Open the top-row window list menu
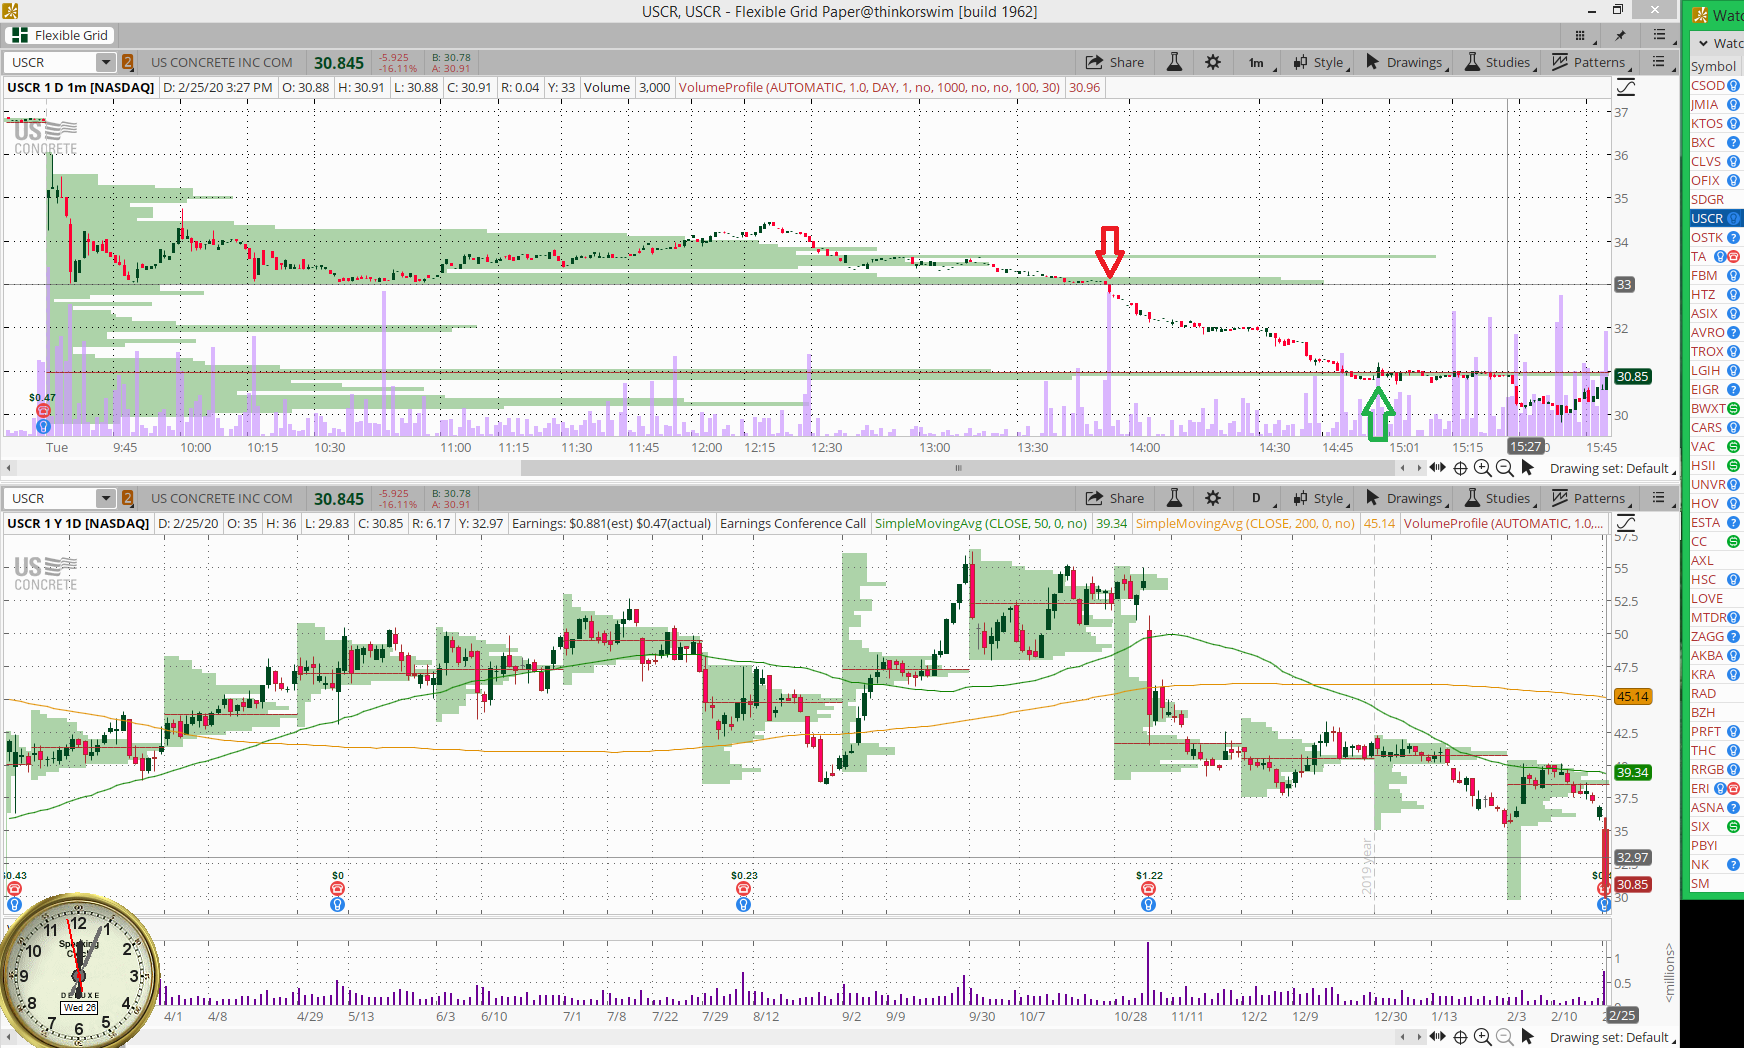Image resolution: width=1744 pixels, height=1048 pixels. [x=1659, y=35]
